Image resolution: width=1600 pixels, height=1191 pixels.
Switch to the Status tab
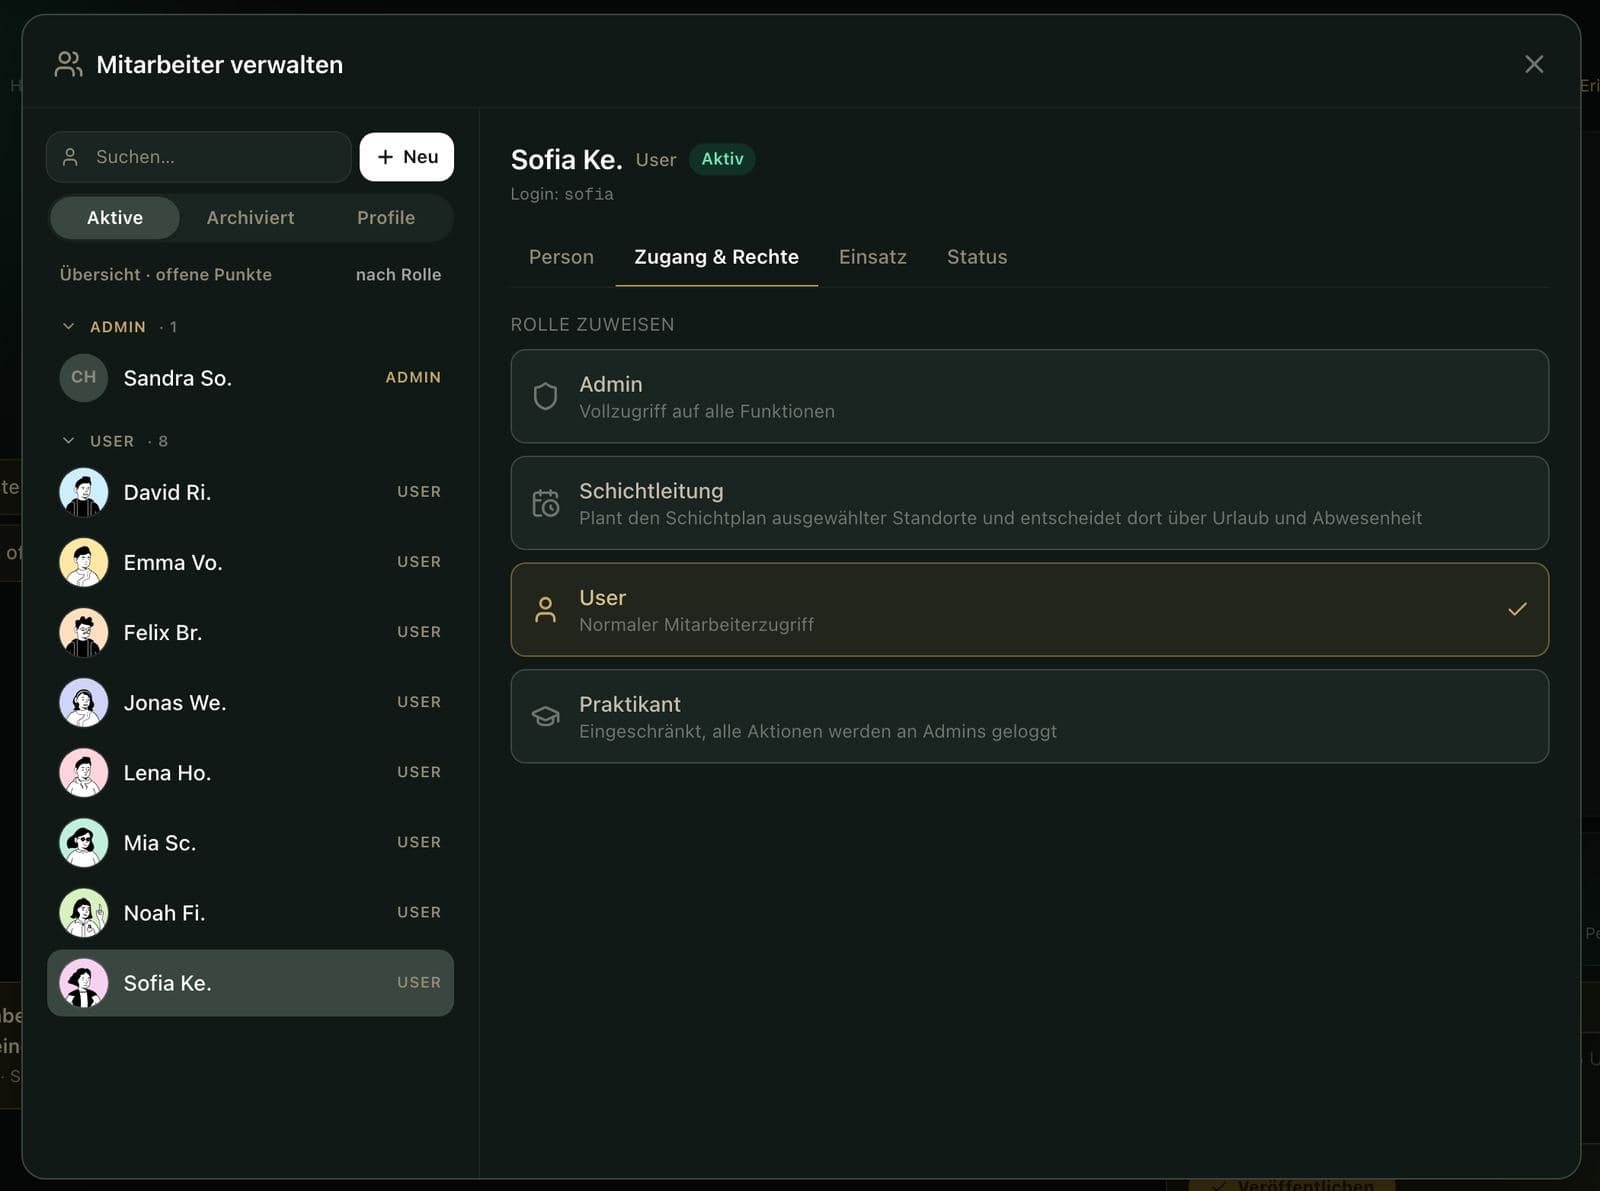pos(977,257)
